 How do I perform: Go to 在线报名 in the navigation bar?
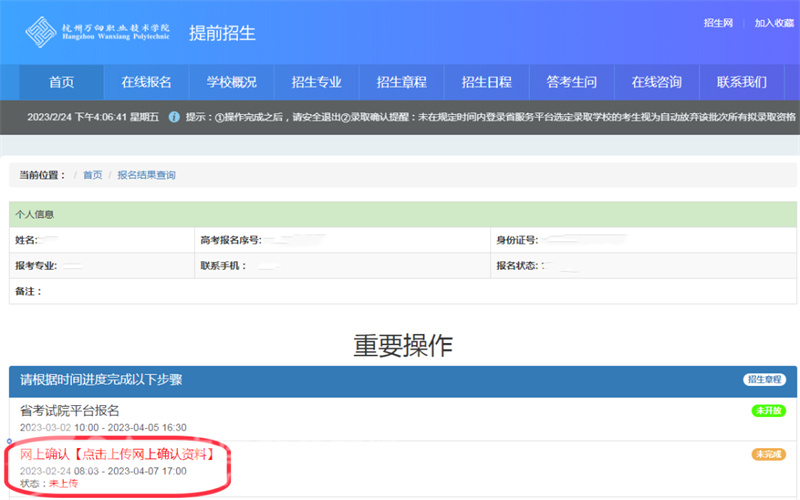click(x=146, y=82)
